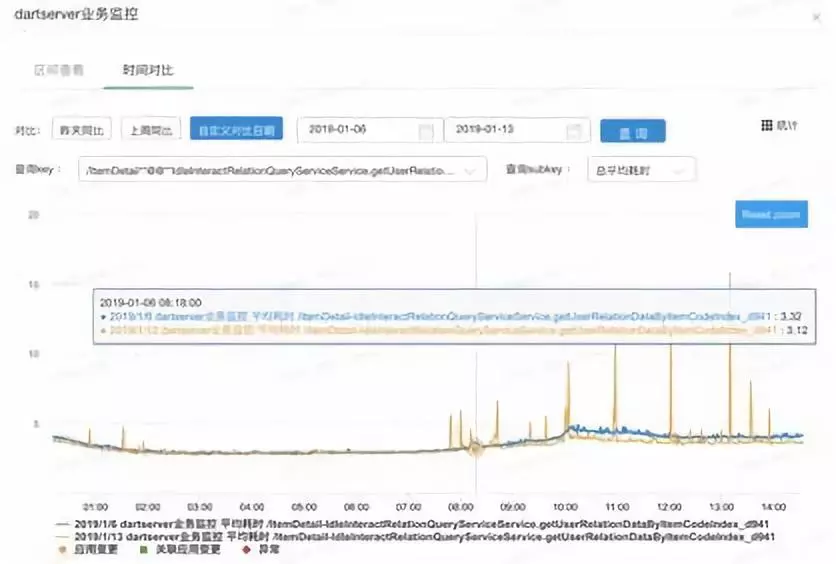Switch to the time comparison tab
The image size is (836, 564).
148,70
